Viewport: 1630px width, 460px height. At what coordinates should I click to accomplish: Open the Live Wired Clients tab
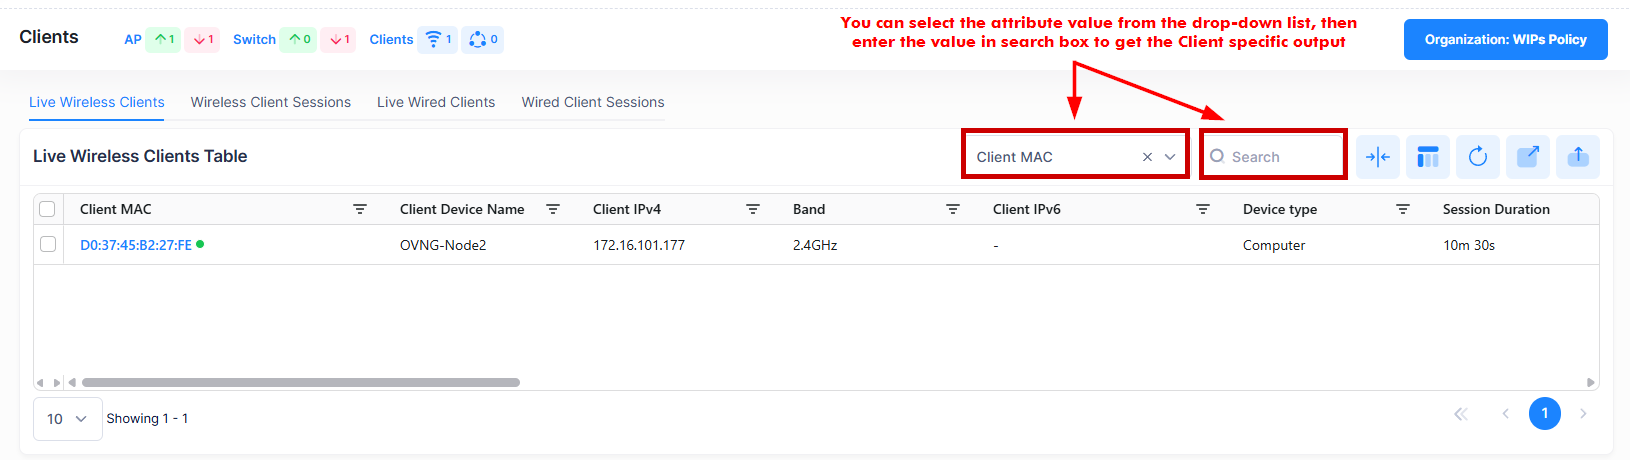coord(436,102)
